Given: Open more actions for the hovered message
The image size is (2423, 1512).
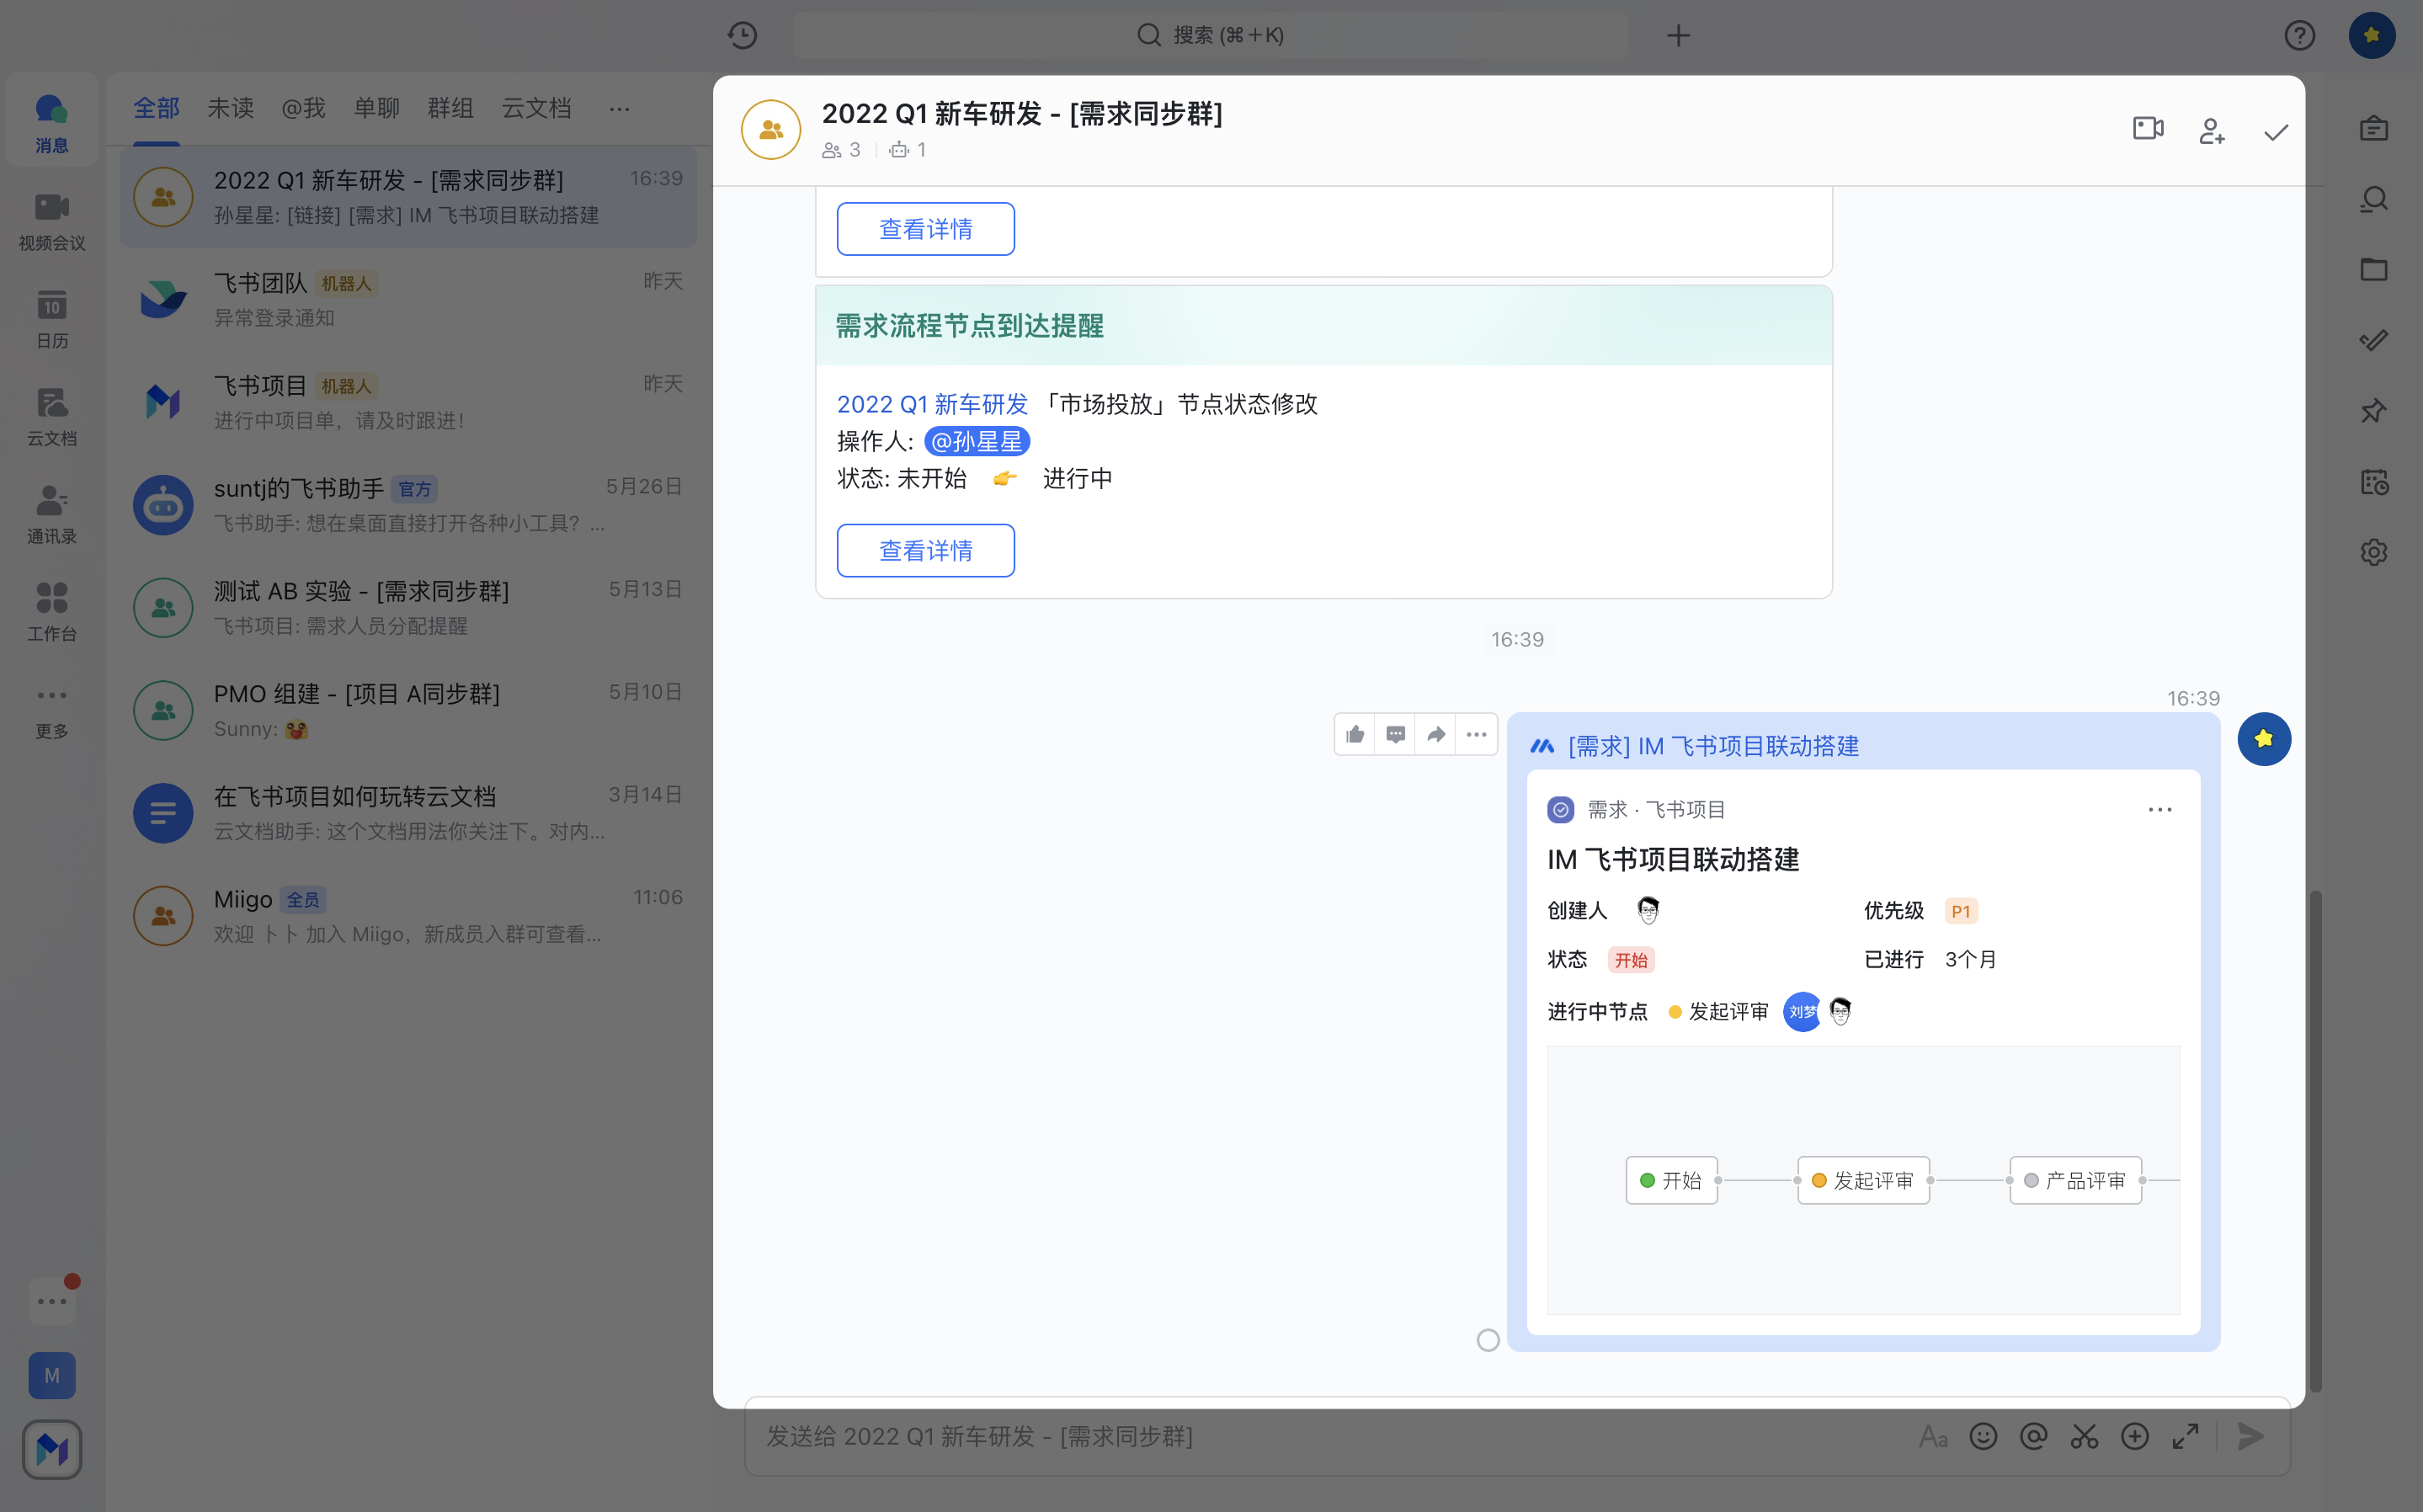Looking at the screenshot, I should [x=1476, y=734].
